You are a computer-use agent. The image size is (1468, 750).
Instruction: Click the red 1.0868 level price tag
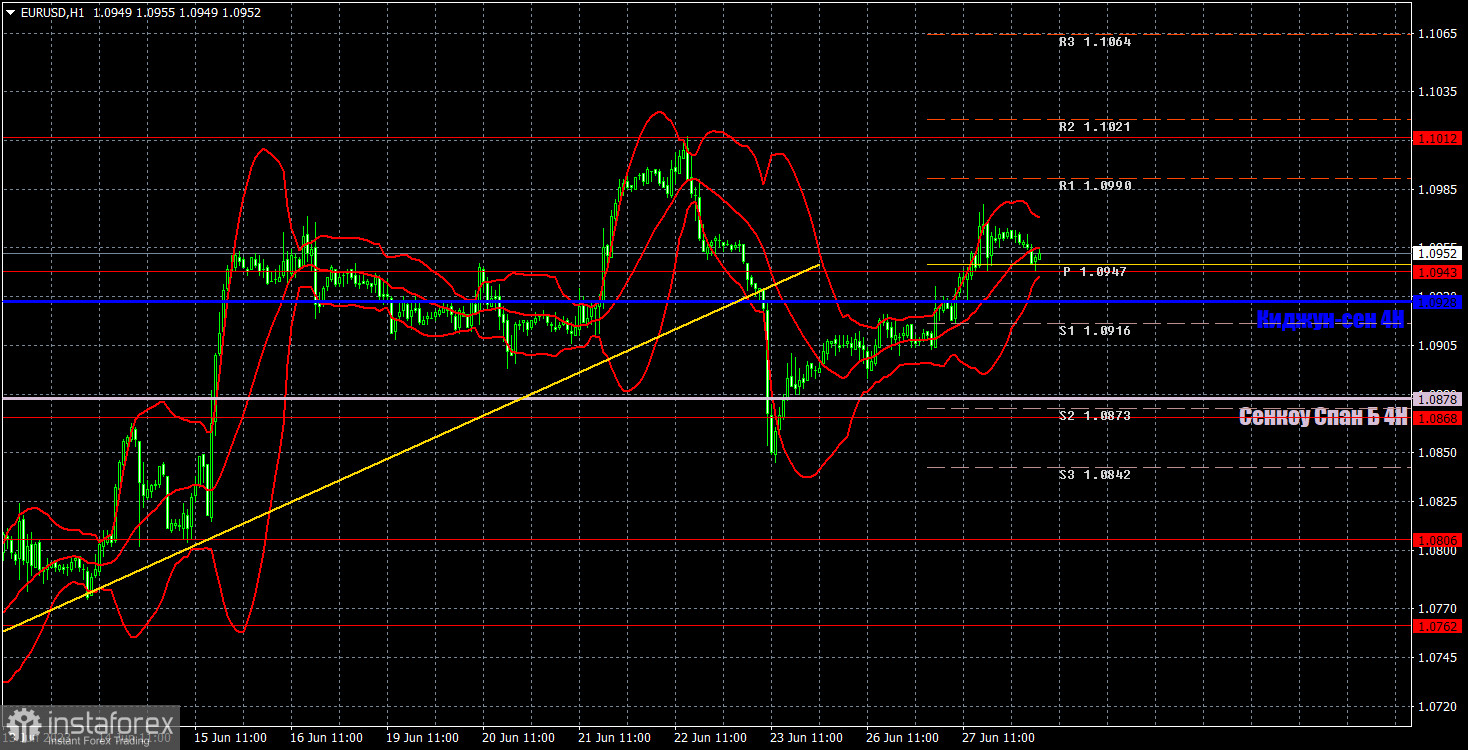point(1438,418)
